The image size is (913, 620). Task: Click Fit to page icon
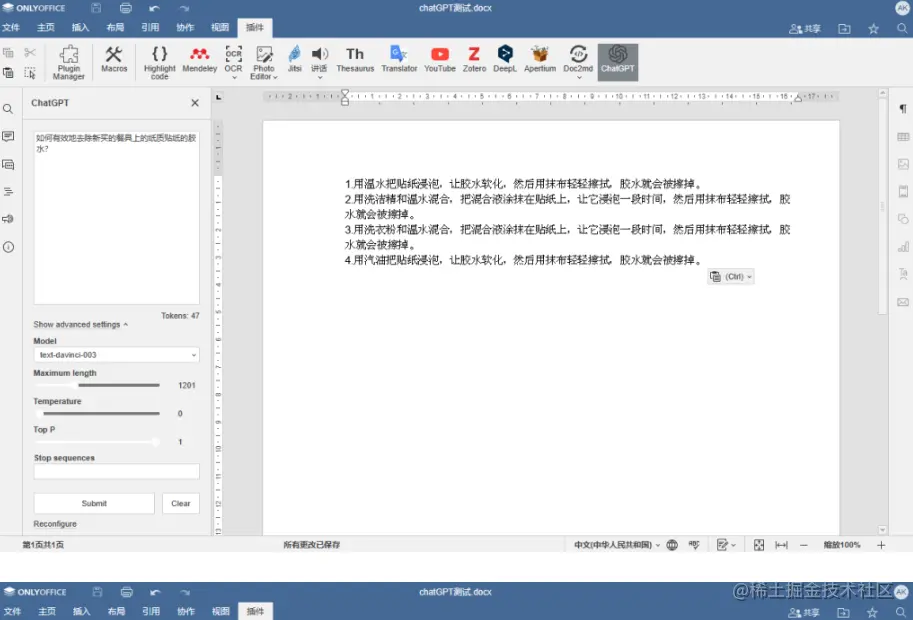click(759, 545)
